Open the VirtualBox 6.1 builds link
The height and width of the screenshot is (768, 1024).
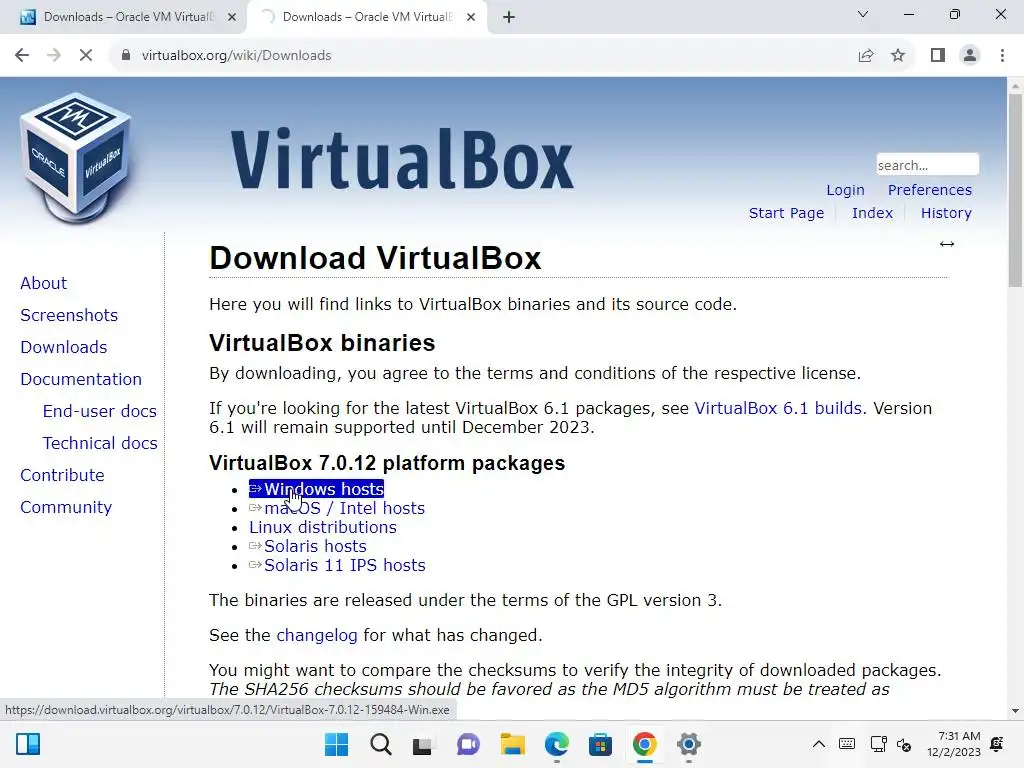click(778, 408)
